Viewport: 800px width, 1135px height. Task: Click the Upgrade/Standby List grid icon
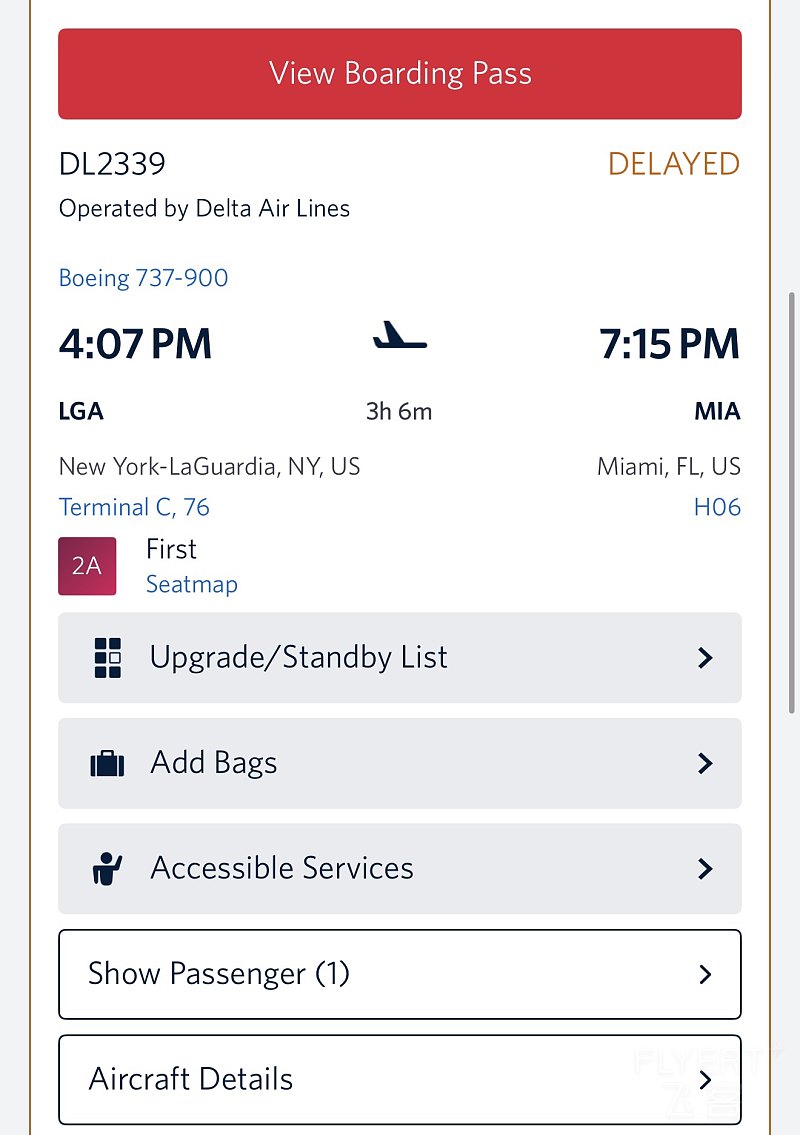[107, 657]
